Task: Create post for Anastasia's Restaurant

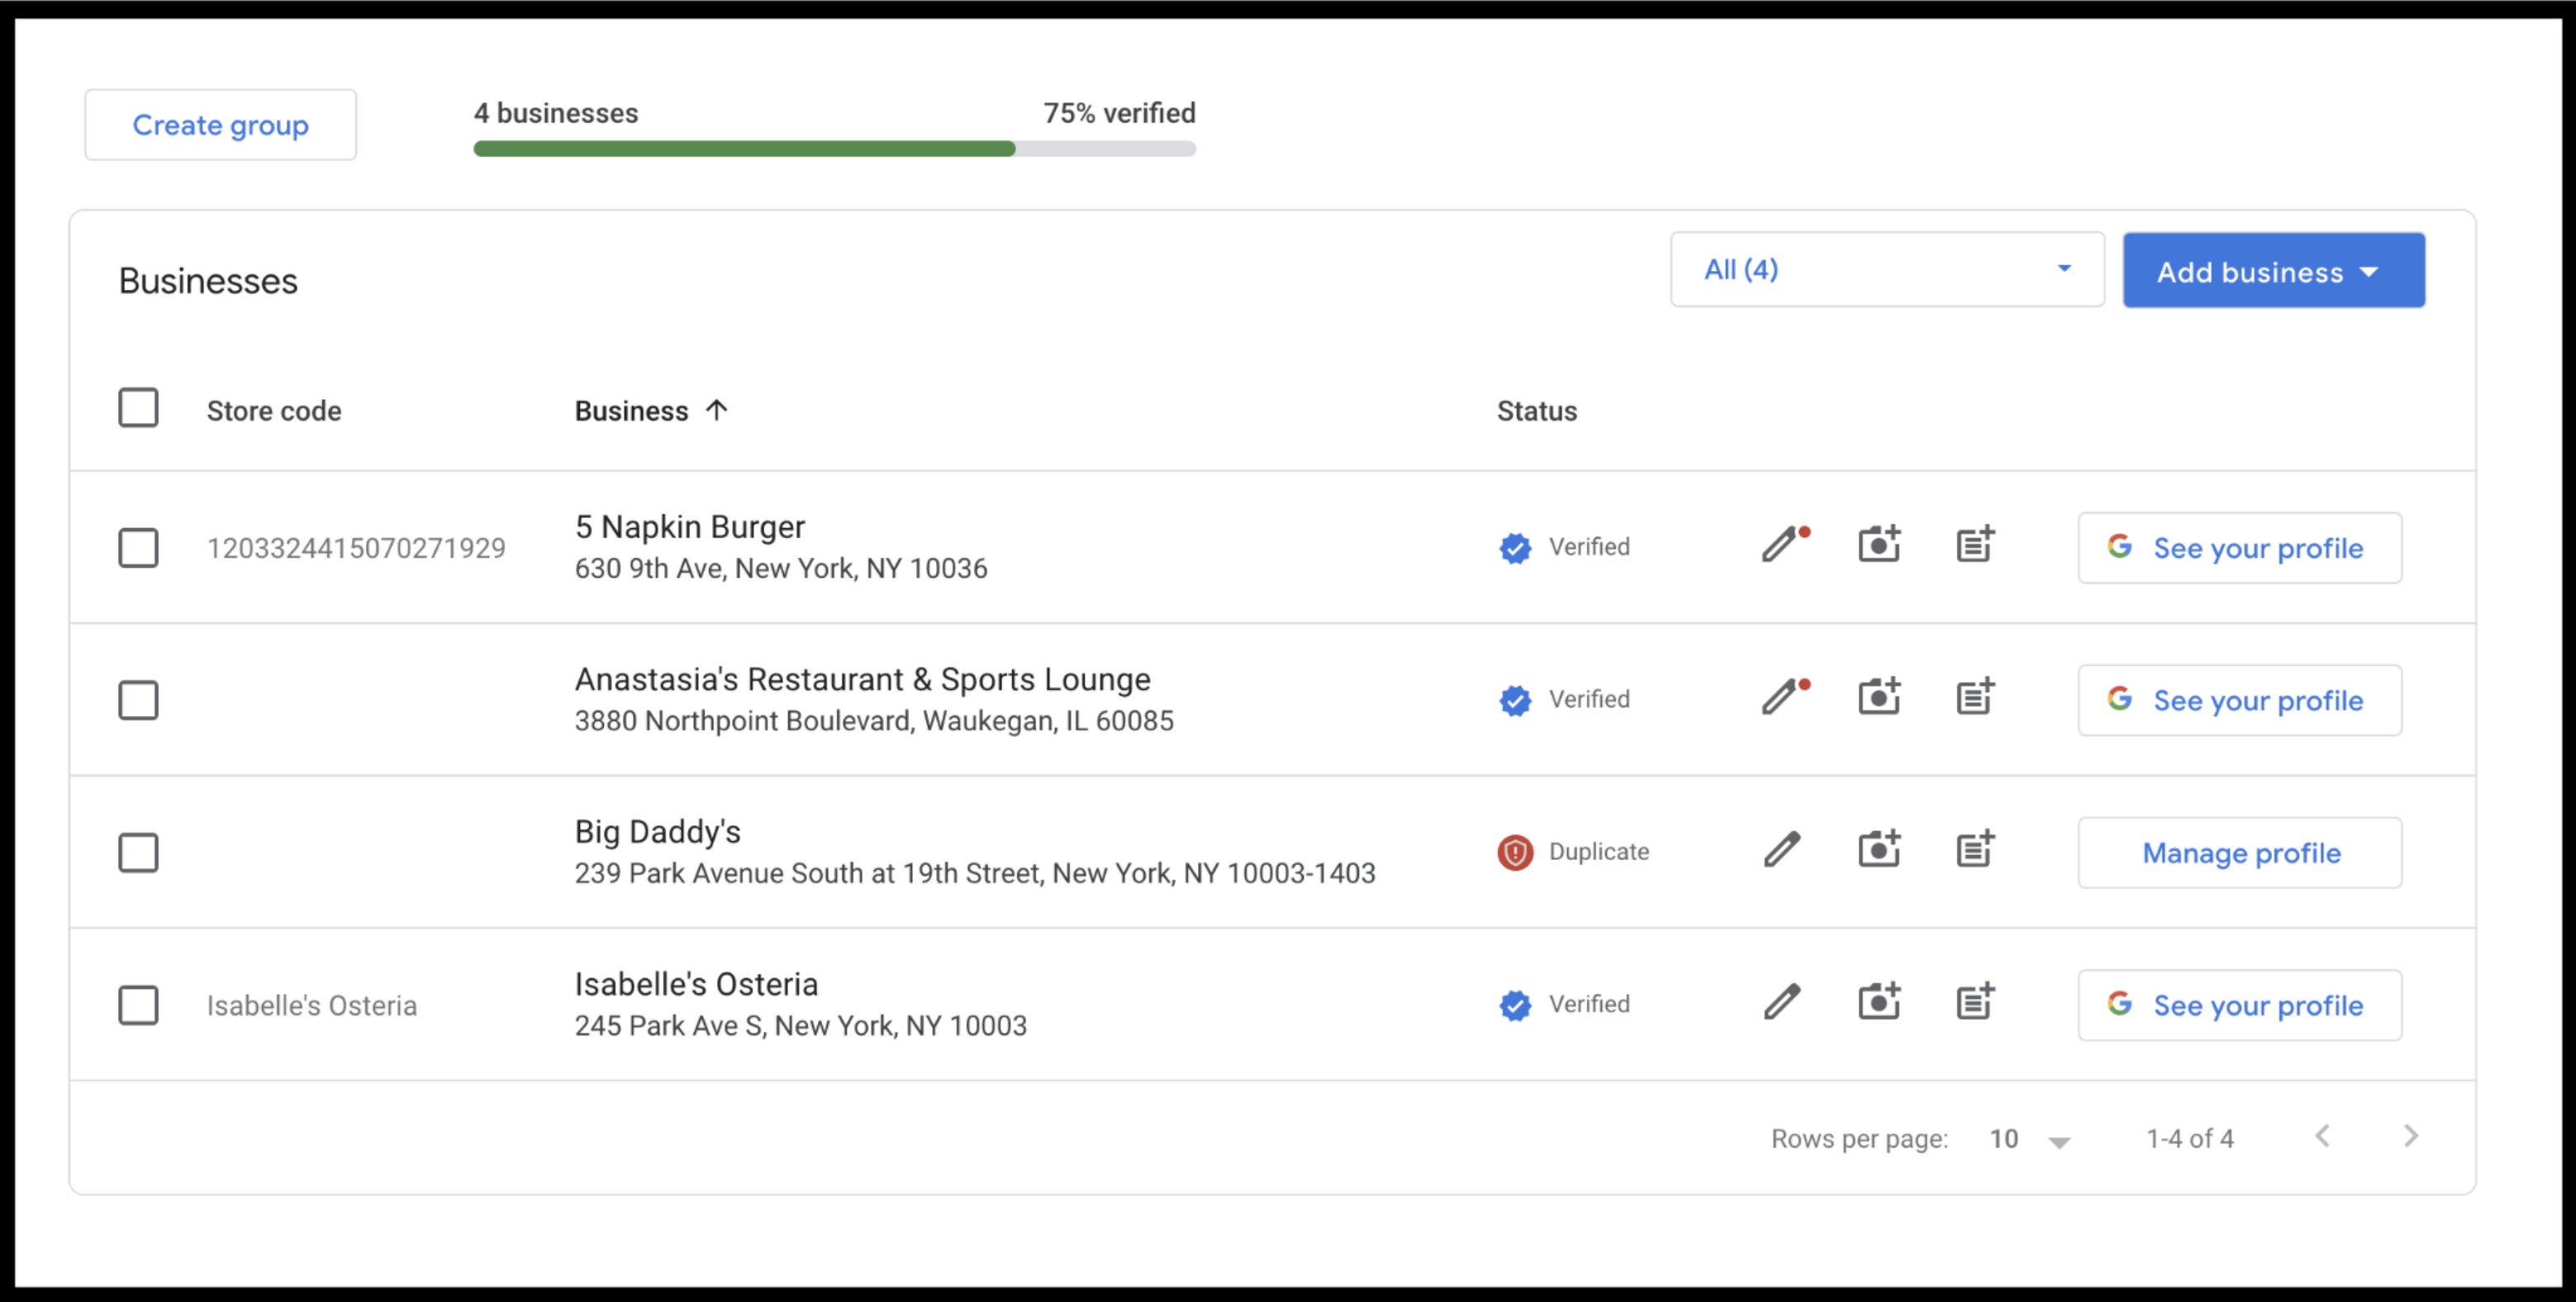Action: coord(1975,698)
